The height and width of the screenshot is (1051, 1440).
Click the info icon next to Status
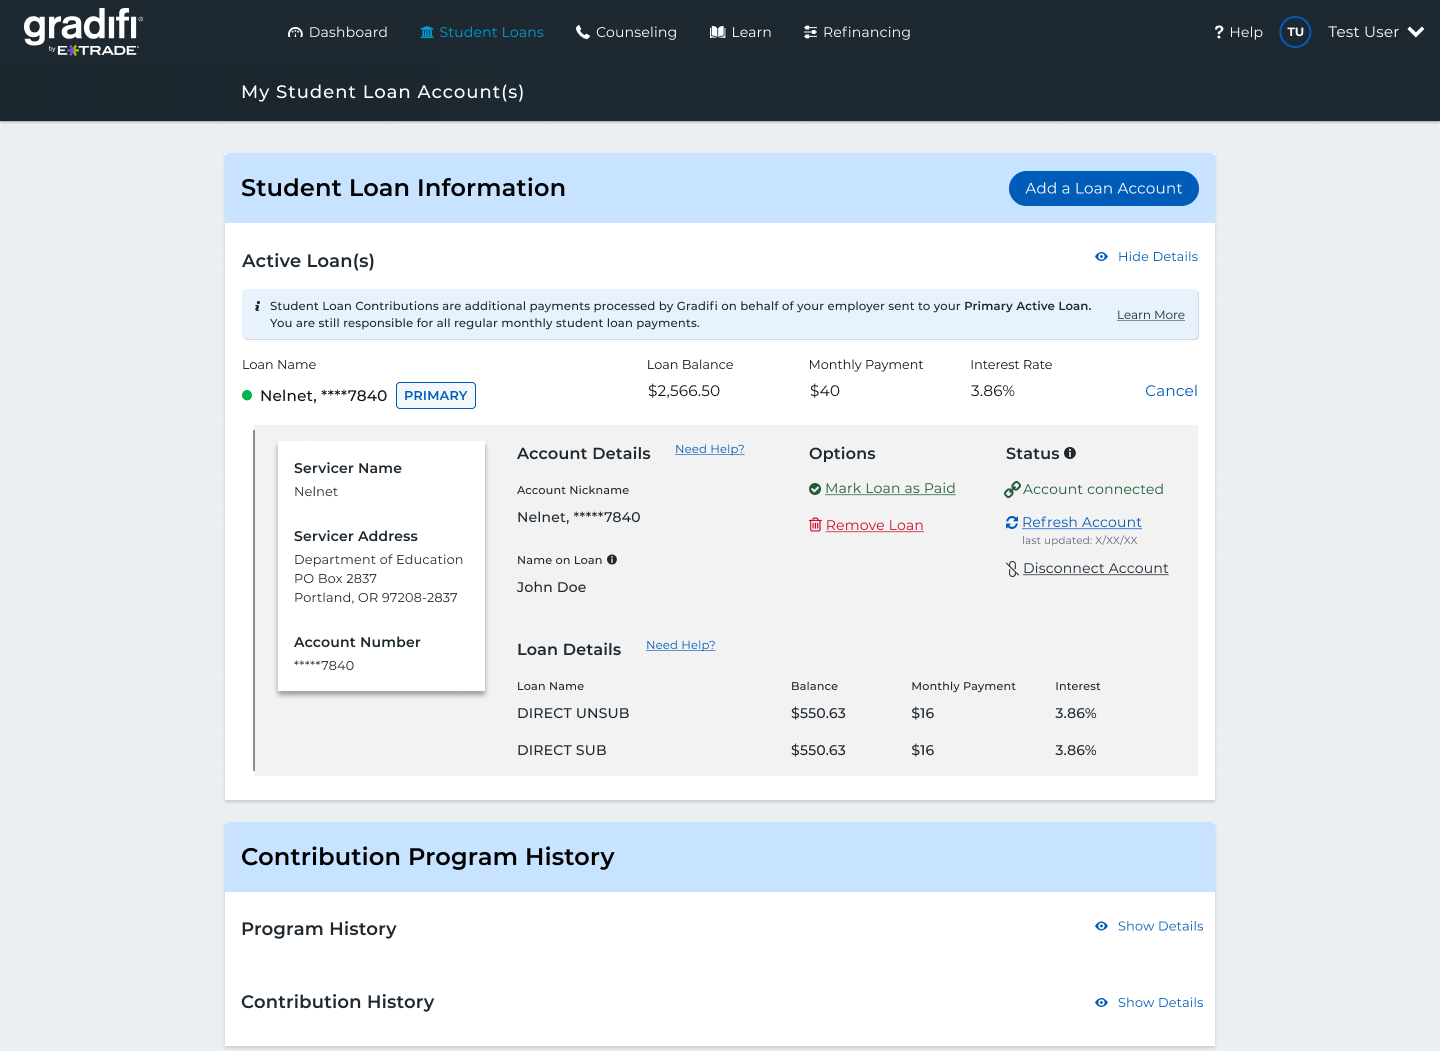tap(1070, 453)
